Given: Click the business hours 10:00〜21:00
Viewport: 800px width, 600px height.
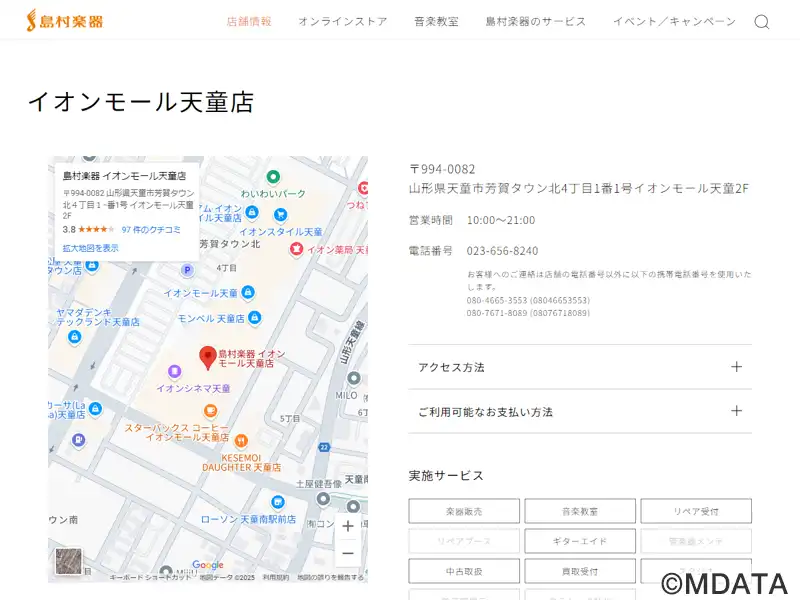Looking at the screenshot, I should click(x=501, y=220).
